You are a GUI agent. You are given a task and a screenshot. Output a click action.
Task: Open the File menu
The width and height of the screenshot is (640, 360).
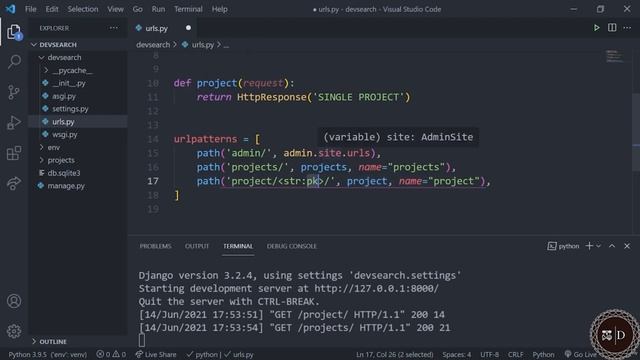click(x=31, y=9)
